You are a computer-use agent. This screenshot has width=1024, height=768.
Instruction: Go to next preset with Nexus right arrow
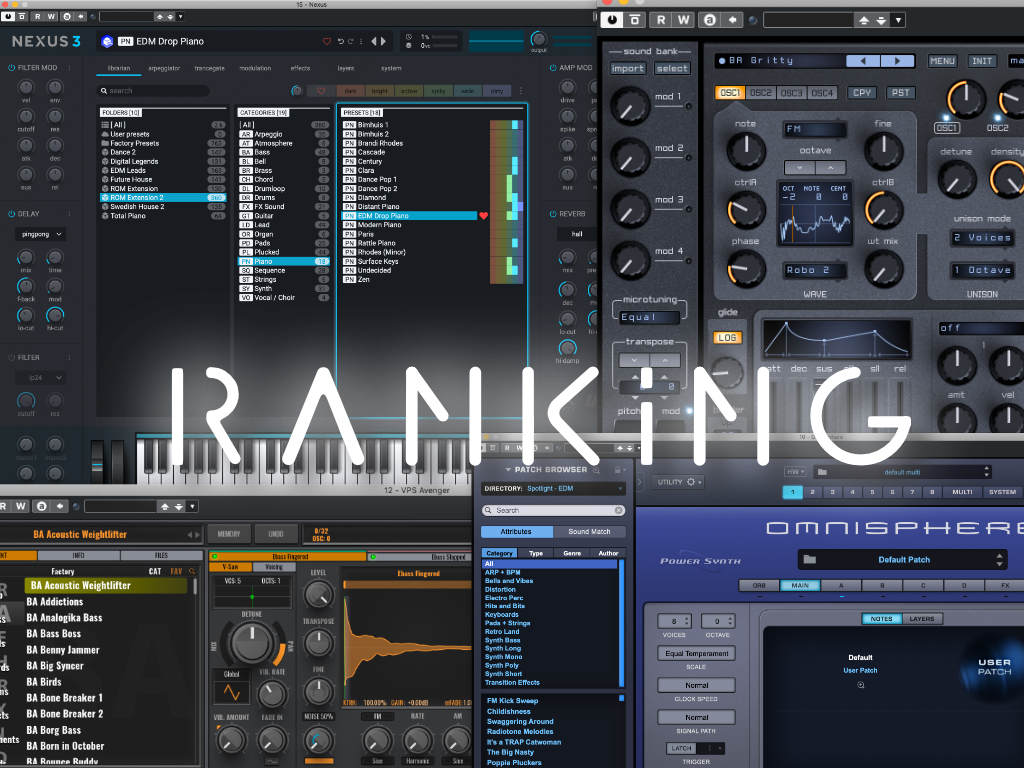384,41
